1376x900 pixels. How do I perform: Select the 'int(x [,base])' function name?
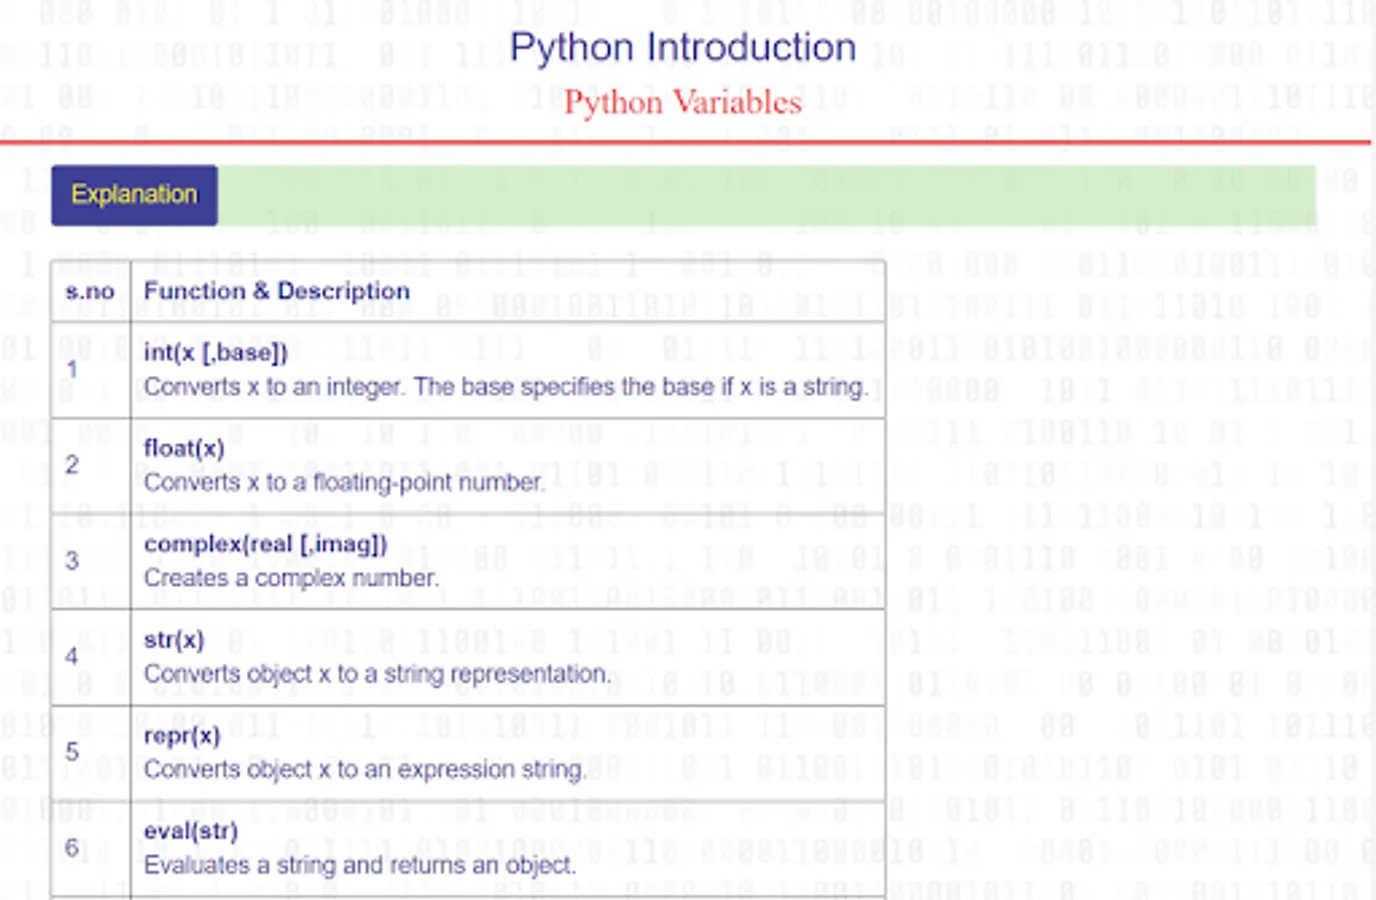pos(216,352)
